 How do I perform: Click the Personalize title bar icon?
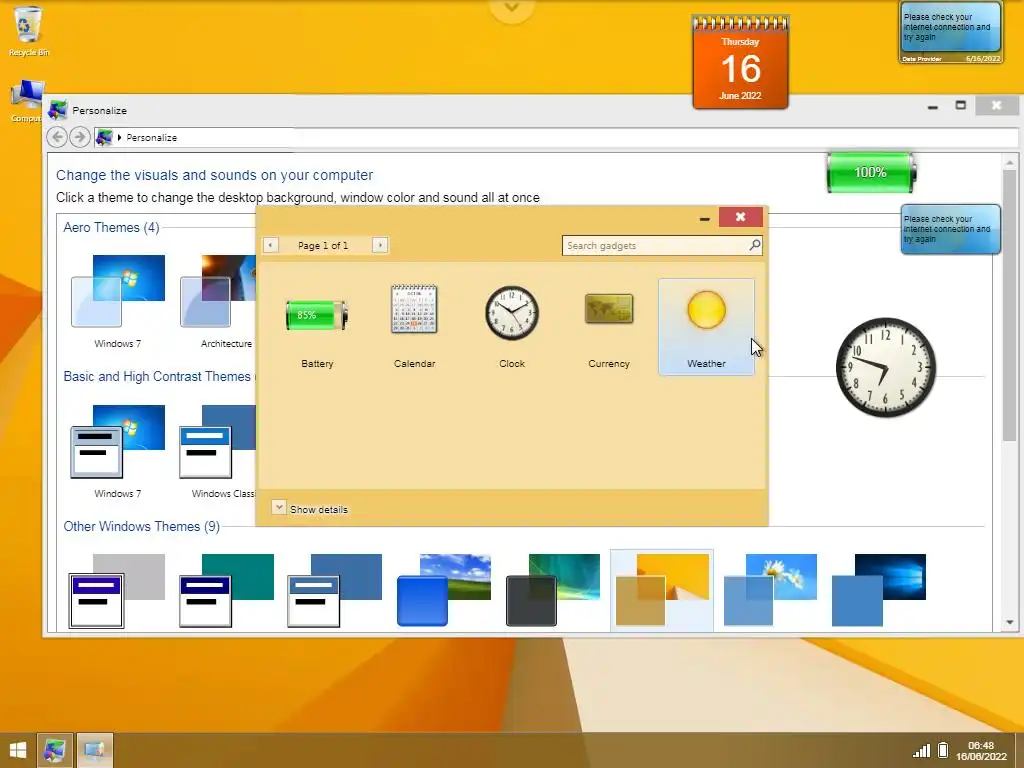[x=57, y=110]
